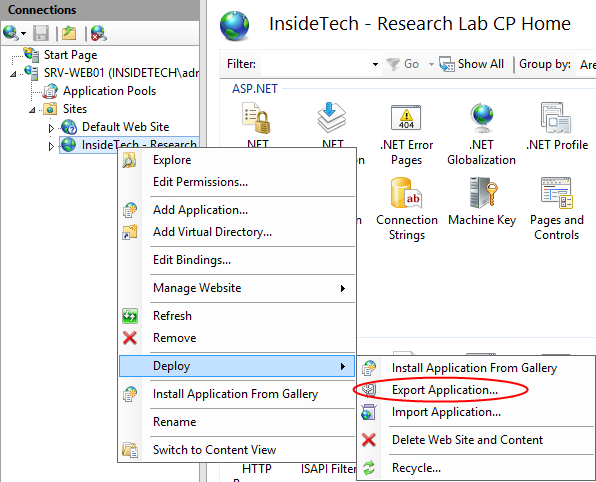Screen dimensions: 596x482
Task: Open the .NET Profile feature icon
Action: pos(556,117)
